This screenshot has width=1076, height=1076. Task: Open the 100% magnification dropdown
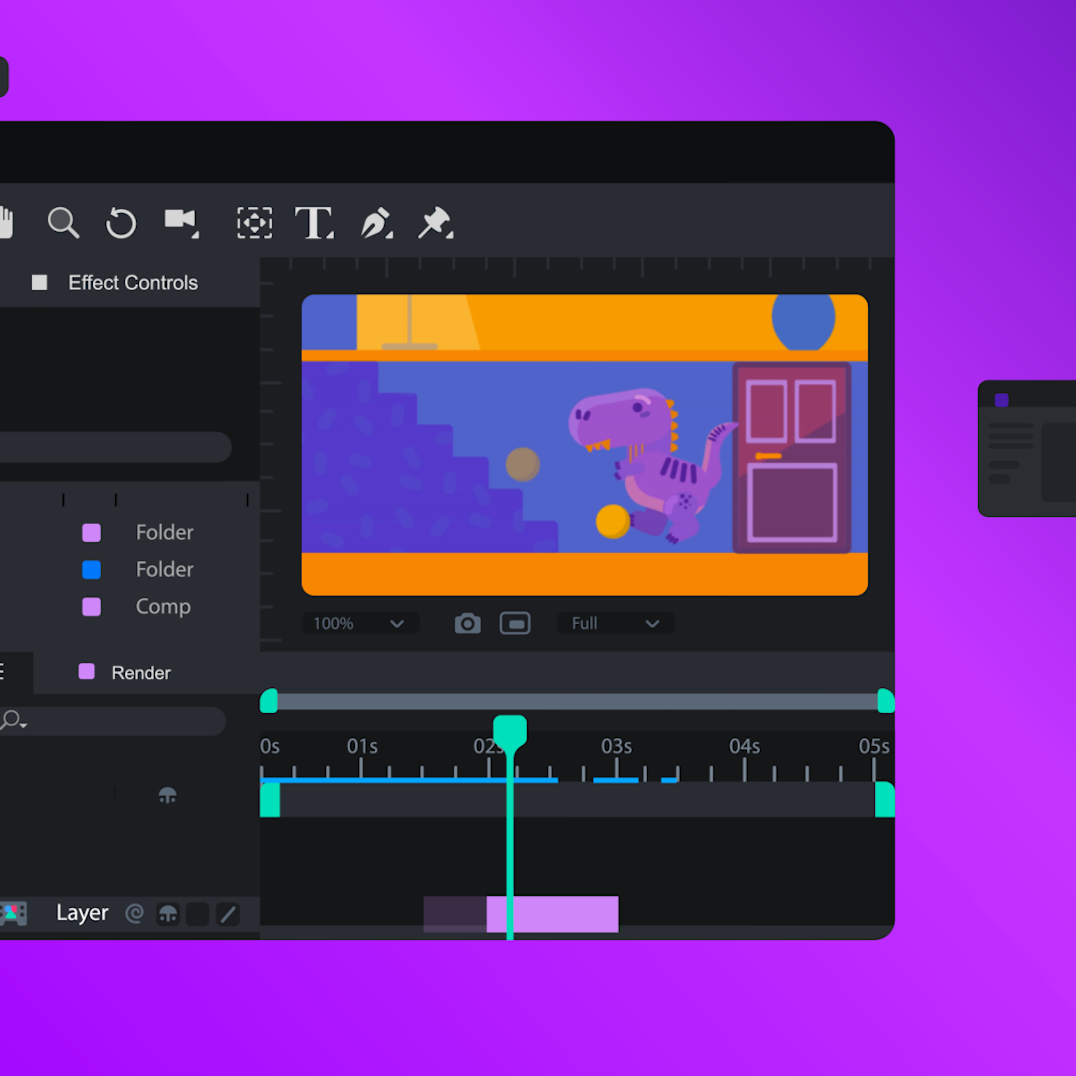click(x=359, y=623)
